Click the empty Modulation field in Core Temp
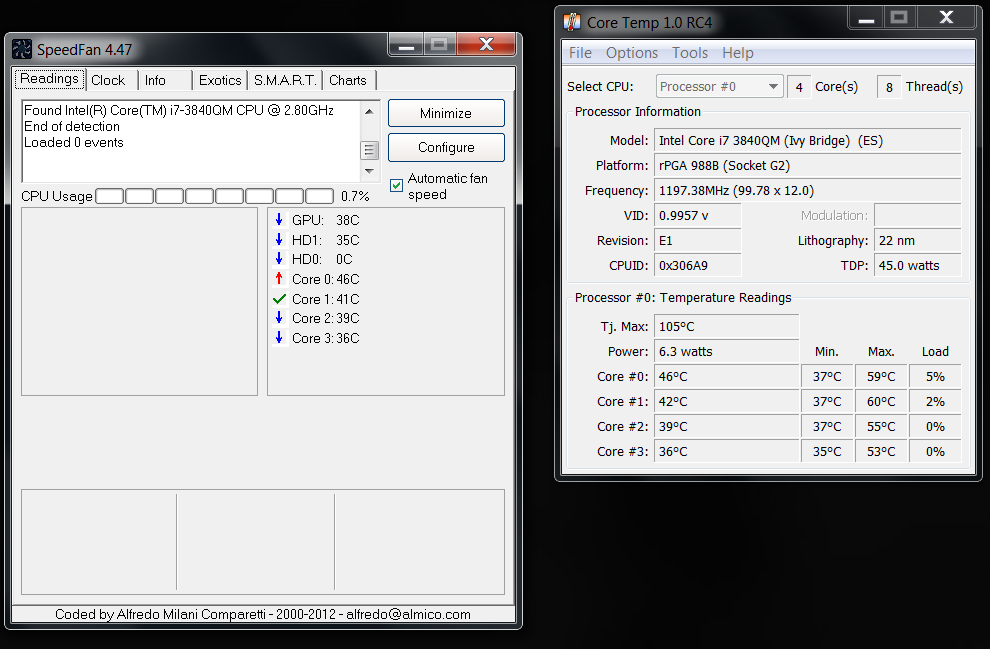Screen dimensions: 990x649 coord(918,215)
